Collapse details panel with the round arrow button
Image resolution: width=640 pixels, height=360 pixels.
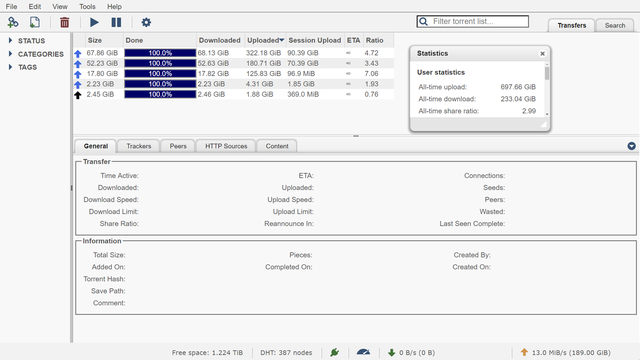(x=631, y=146)
